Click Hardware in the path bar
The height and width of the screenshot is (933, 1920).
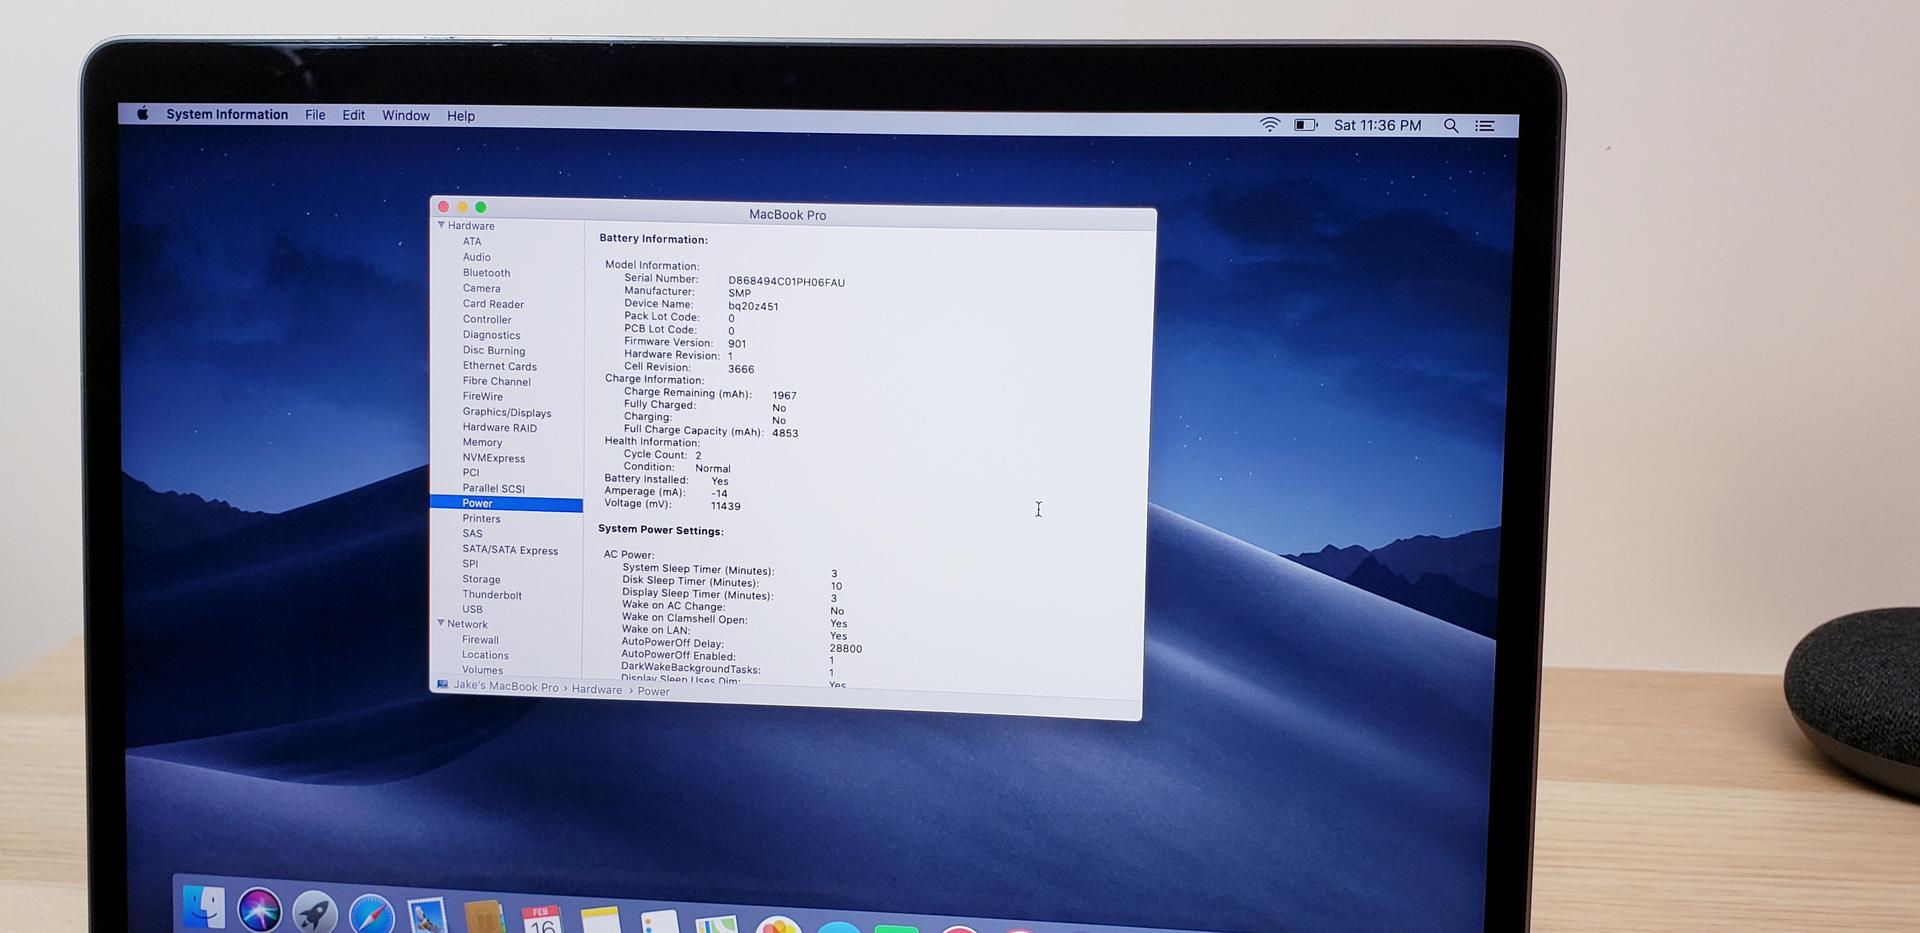597,689
